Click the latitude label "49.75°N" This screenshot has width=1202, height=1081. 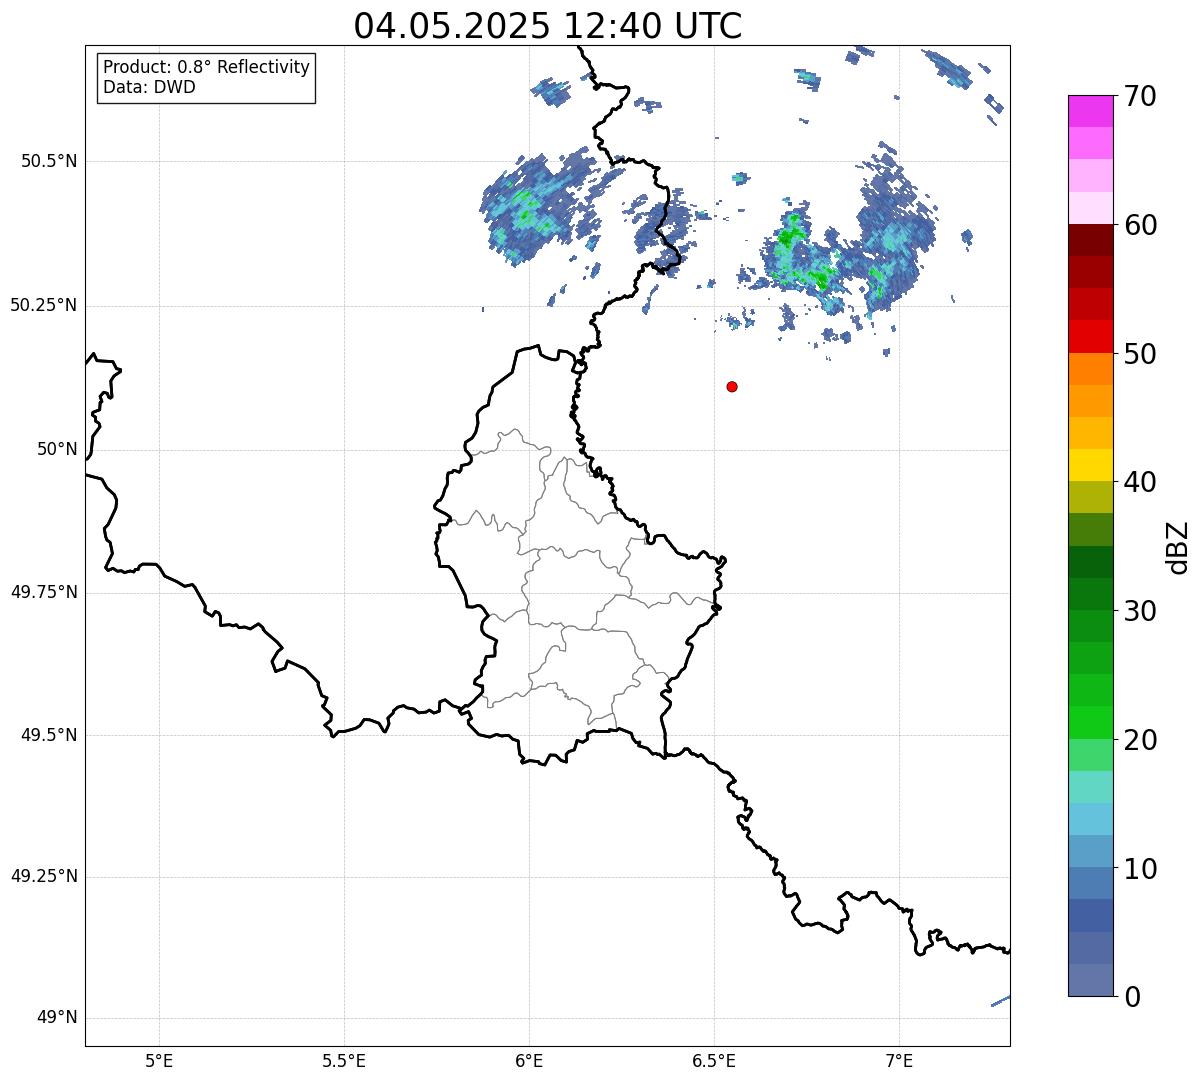44,592
